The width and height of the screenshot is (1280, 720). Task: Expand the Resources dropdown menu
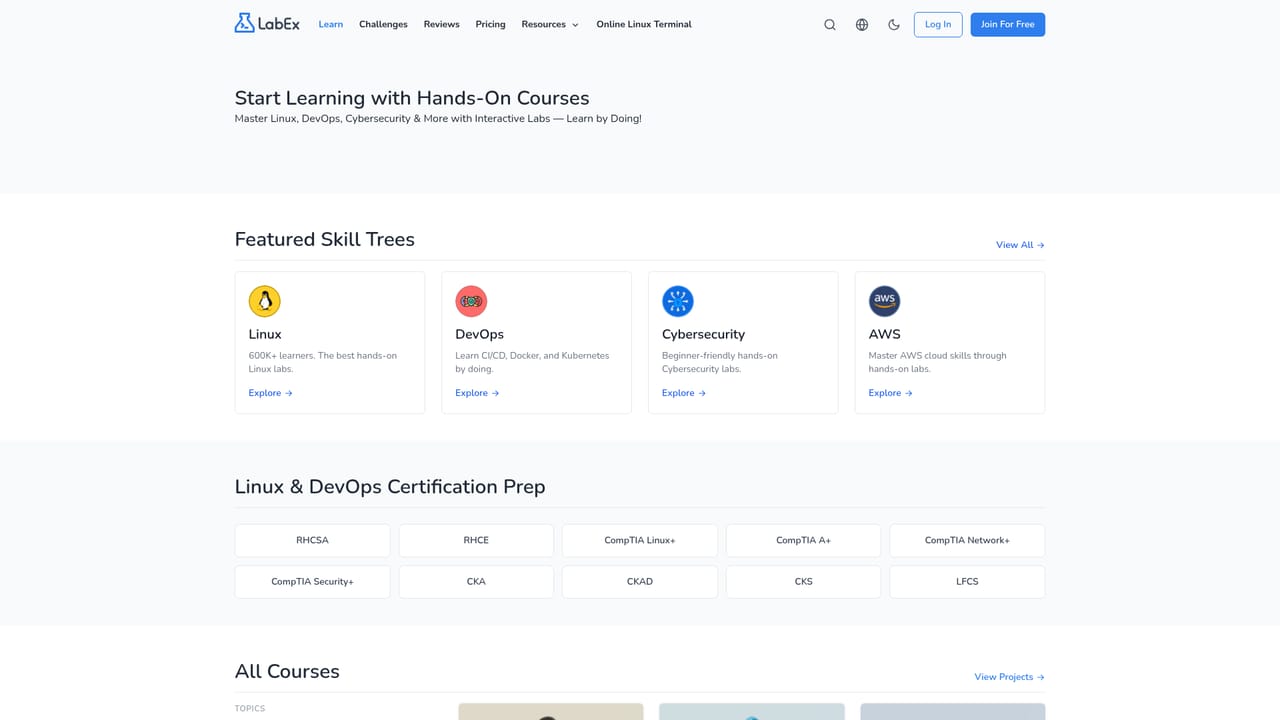click(x=550, y=24)
